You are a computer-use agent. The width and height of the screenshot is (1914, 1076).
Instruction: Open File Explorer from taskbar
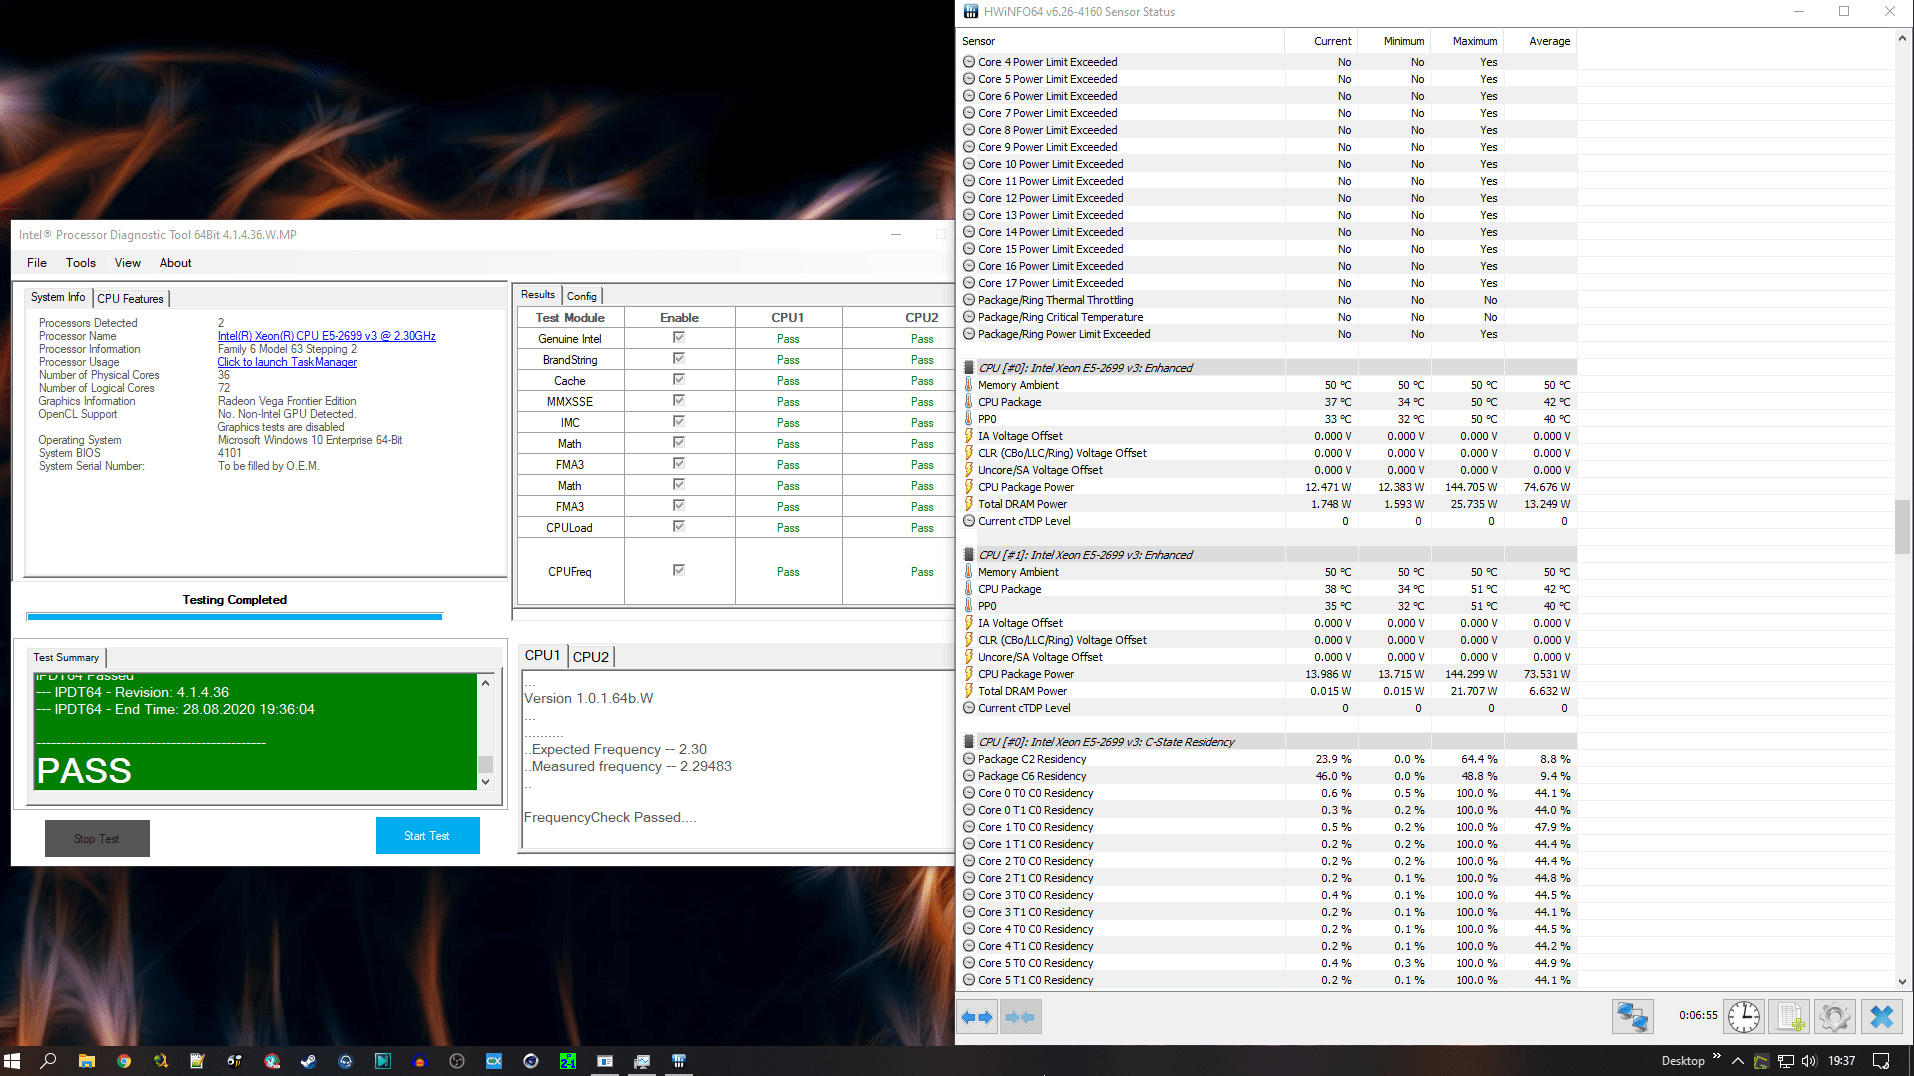pyautogui.click(x=87, y=1061)
